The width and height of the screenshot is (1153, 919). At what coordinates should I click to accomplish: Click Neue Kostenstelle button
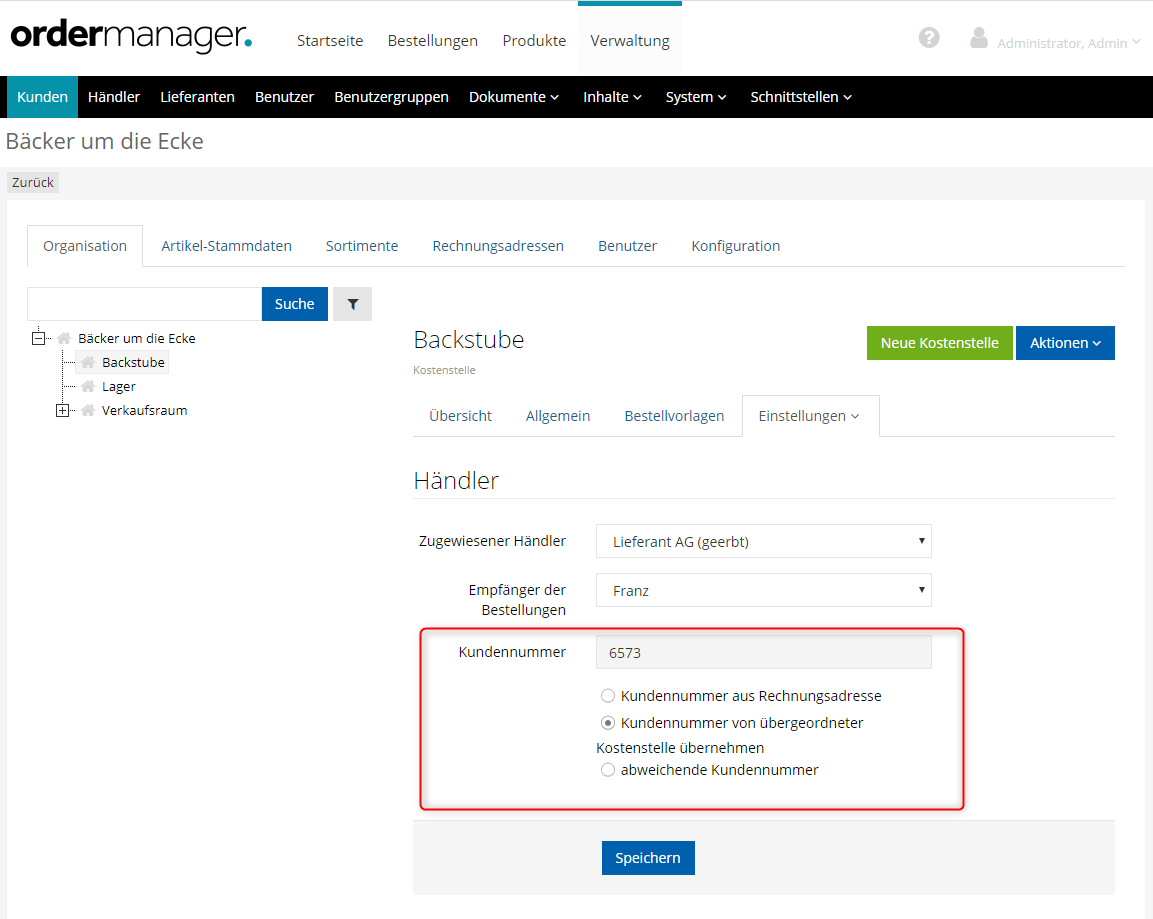point(939,343)
